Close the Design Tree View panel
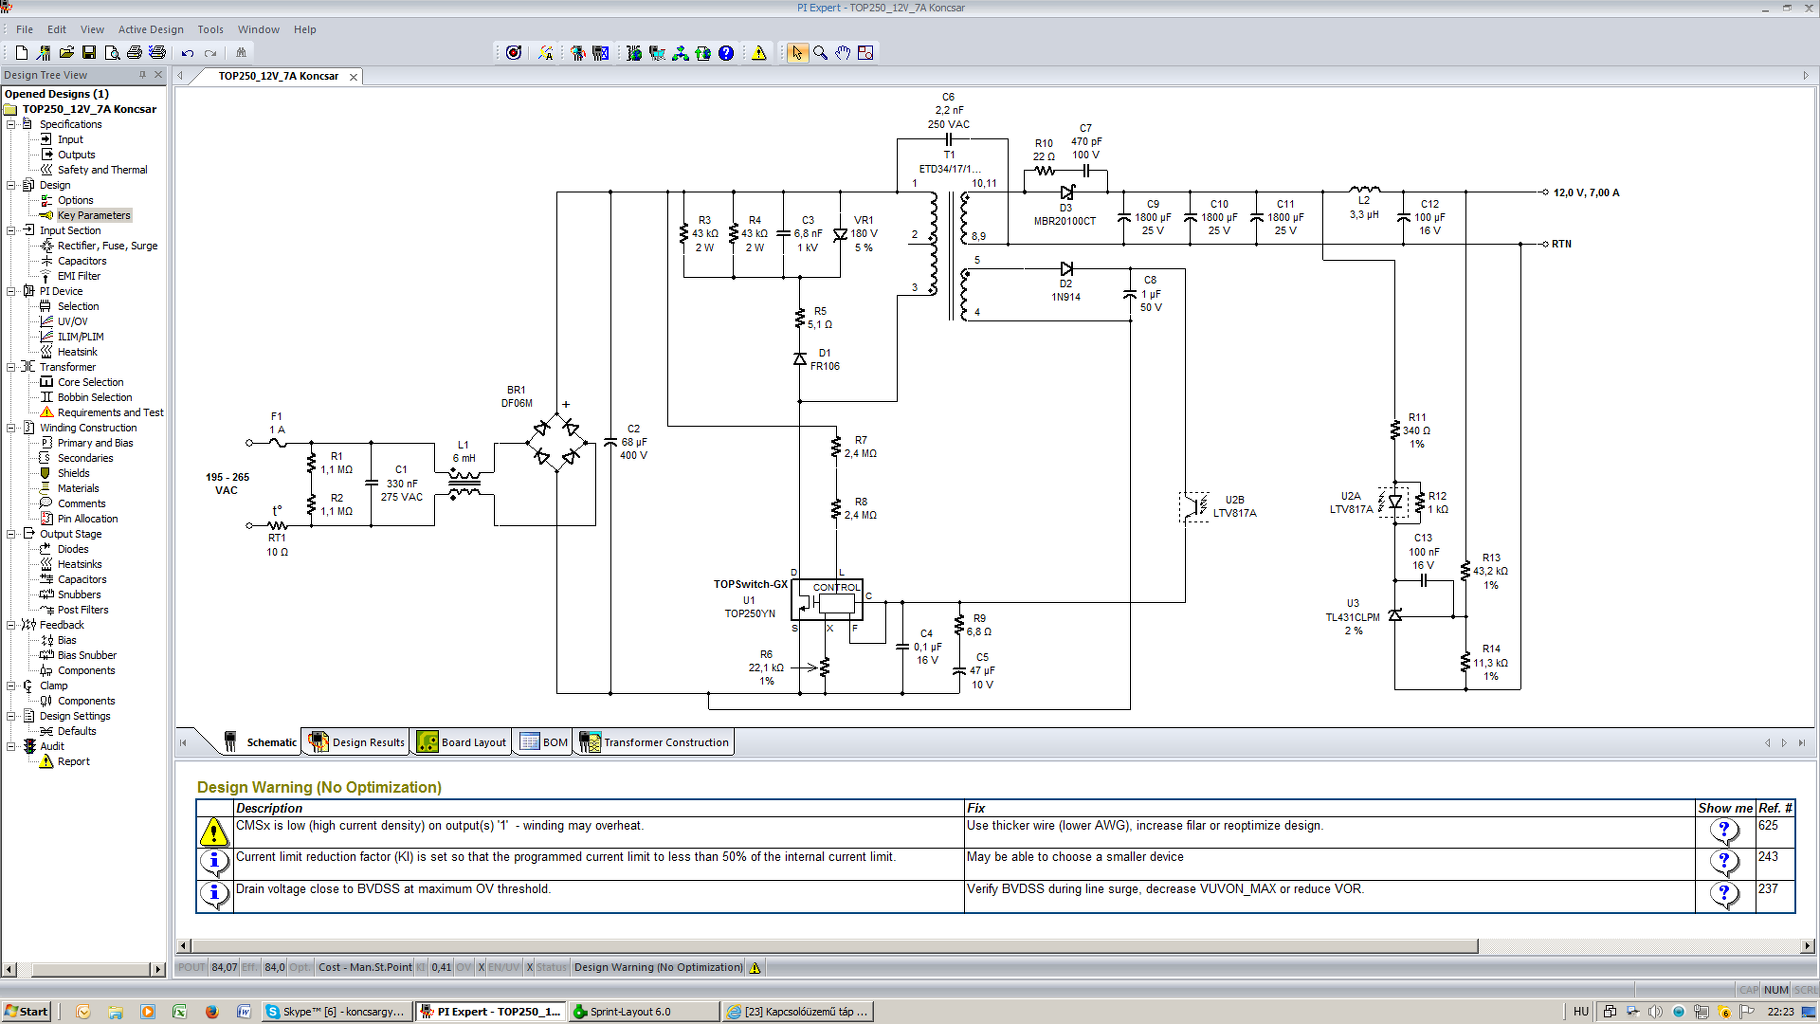 click(x=158, y=75)
